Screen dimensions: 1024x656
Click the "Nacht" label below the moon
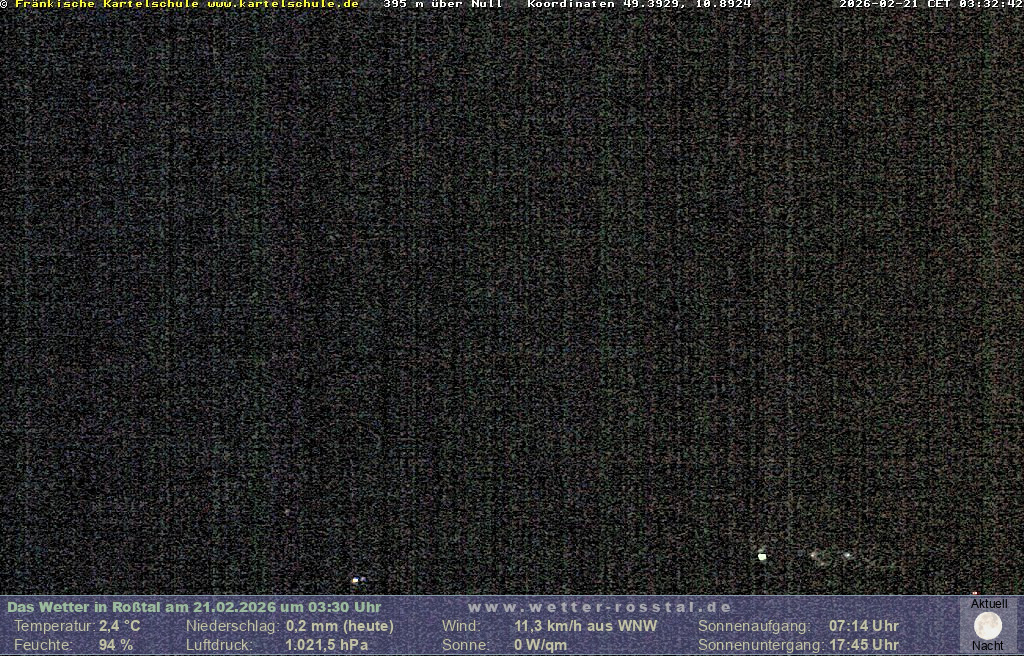(988, 646)
